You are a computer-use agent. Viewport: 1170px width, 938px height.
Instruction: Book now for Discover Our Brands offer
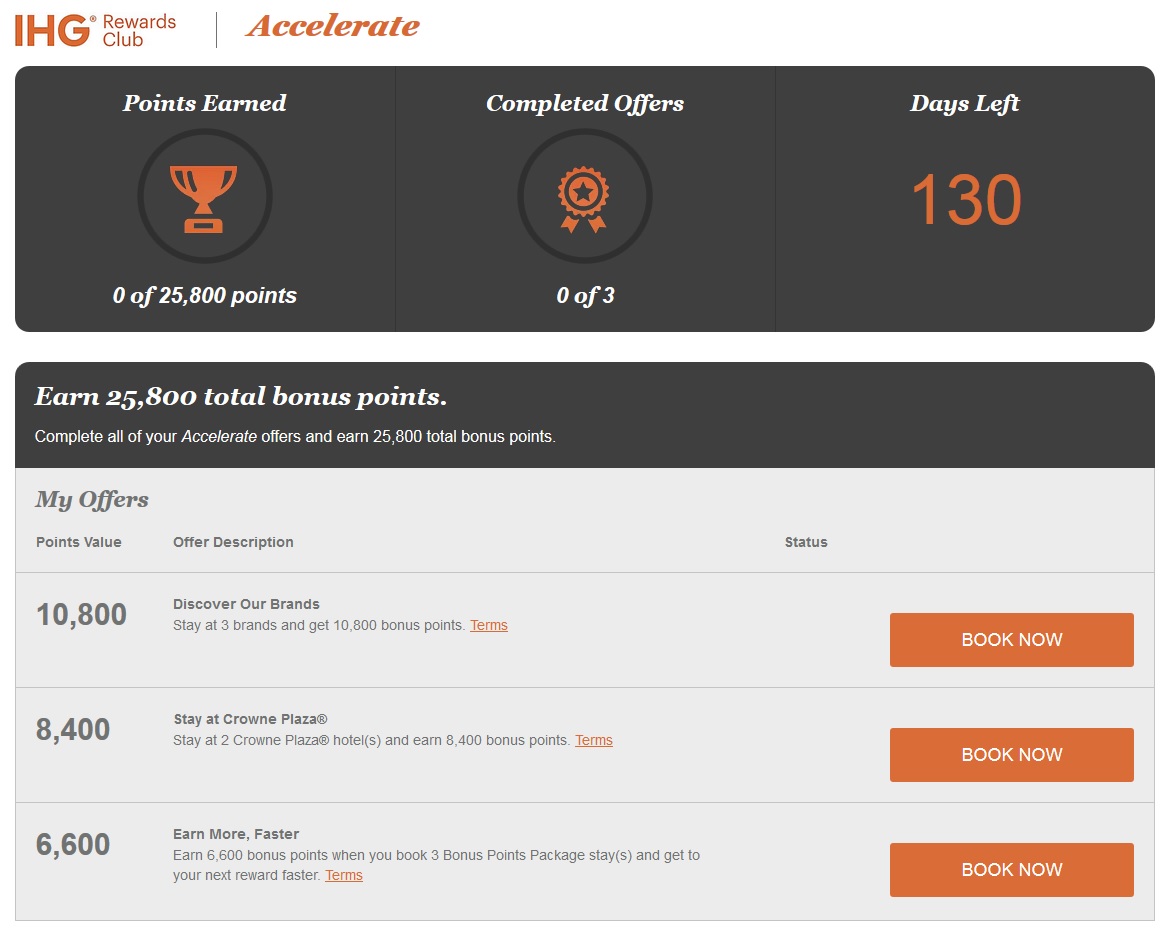pyautogui.click(x=1011, y=640)
